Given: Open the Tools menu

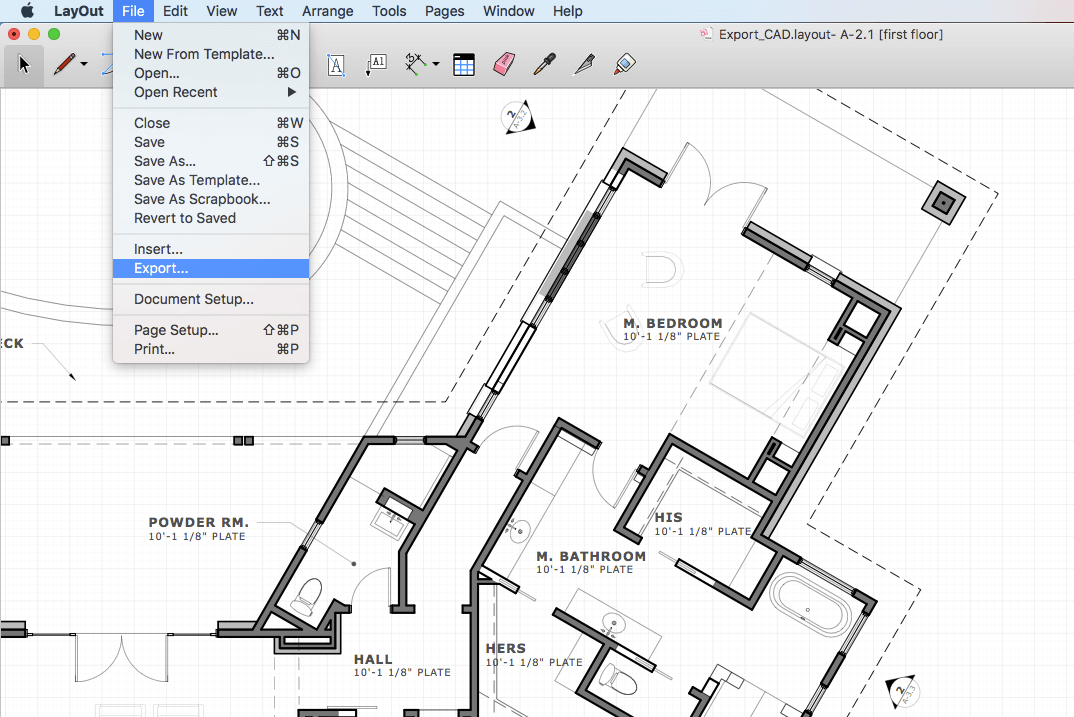Looking at the screenshot, I should [389, 11].
